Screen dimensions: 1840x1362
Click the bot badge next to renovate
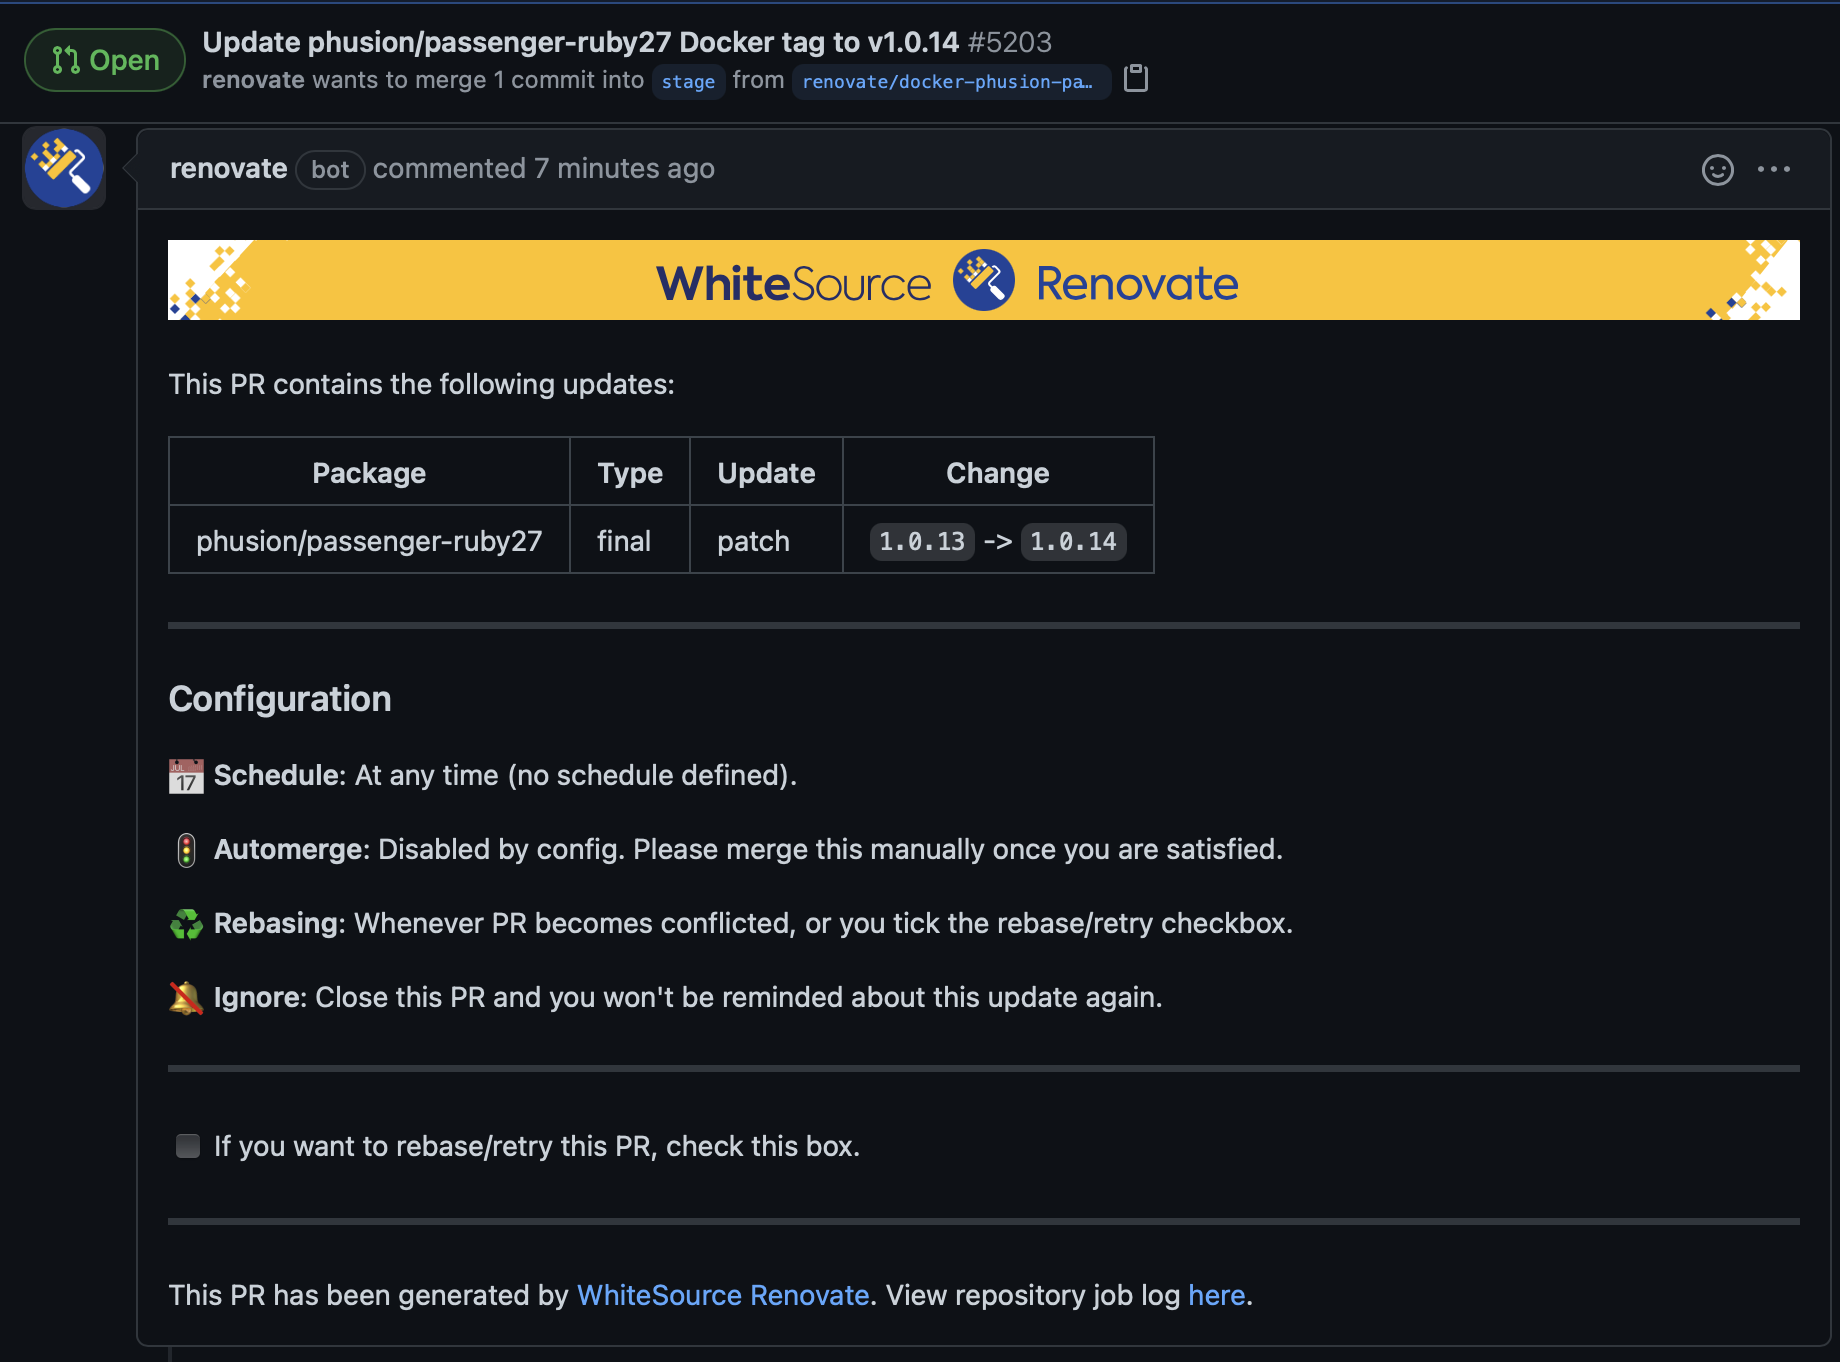(330, 169)
